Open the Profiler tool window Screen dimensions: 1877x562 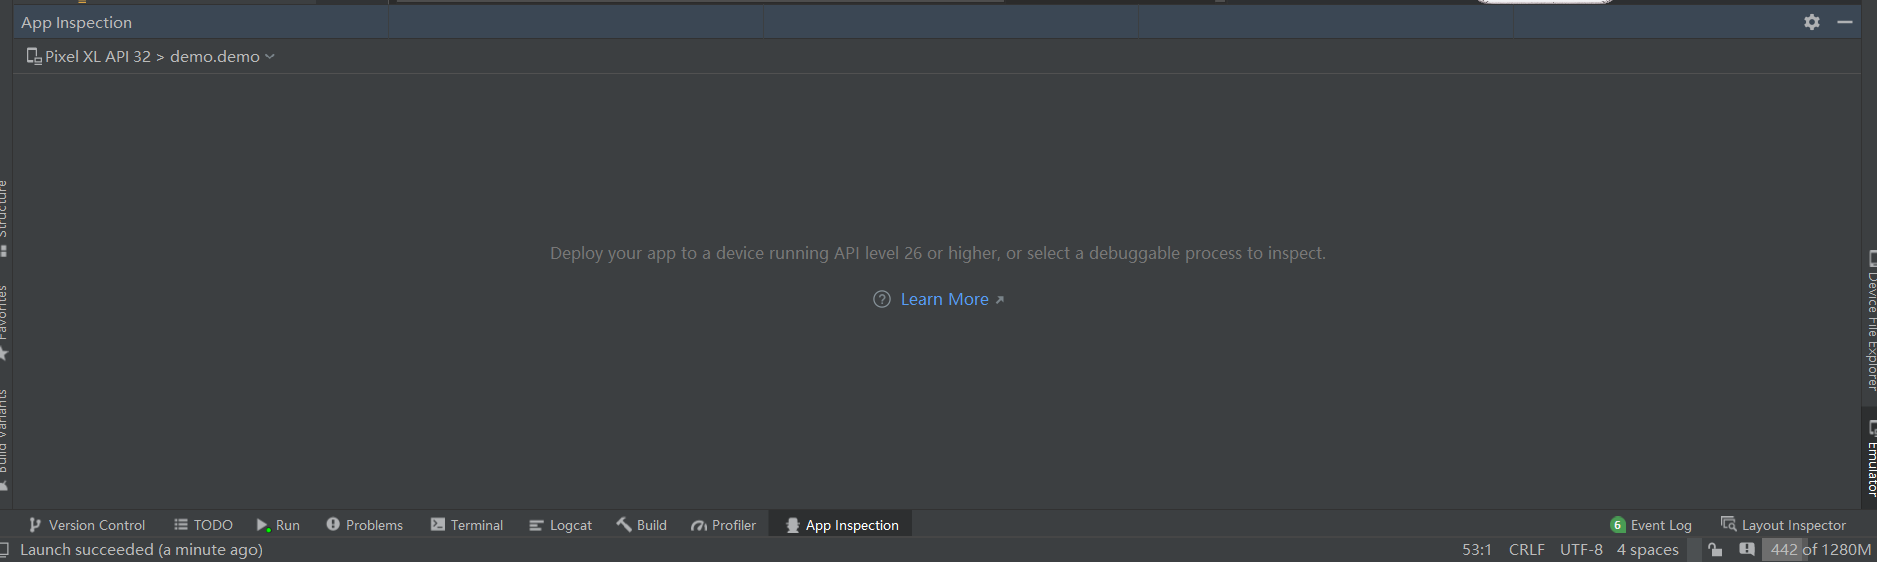coord(723,525)
